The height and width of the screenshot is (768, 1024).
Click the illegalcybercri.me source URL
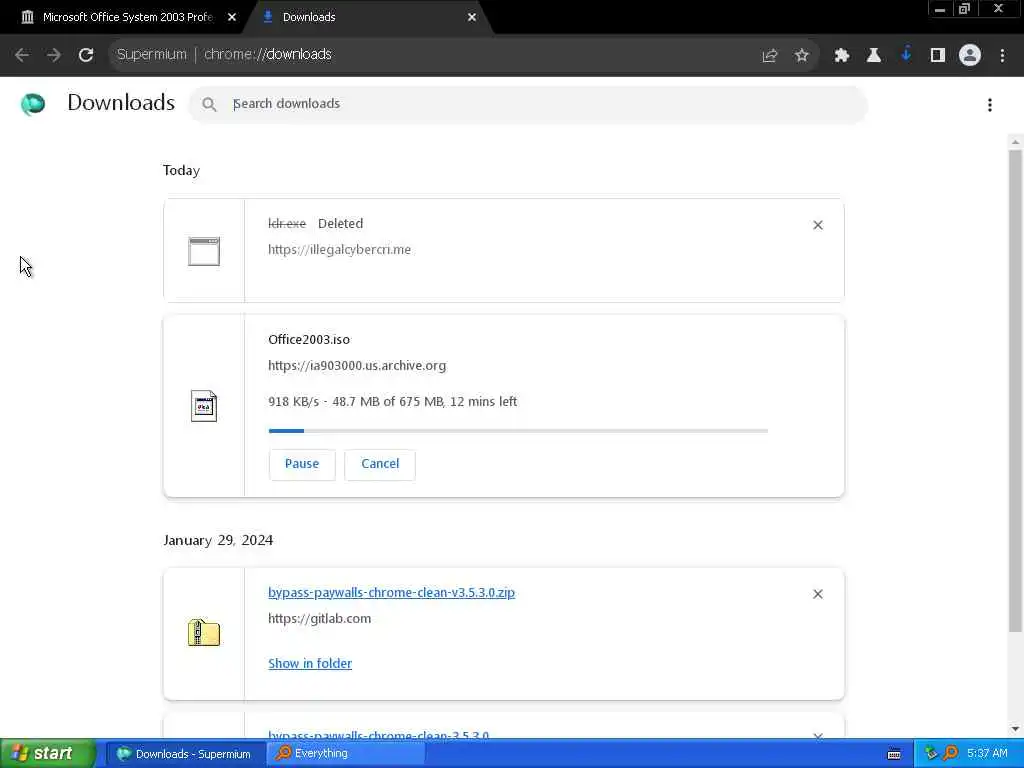(340, 249)
